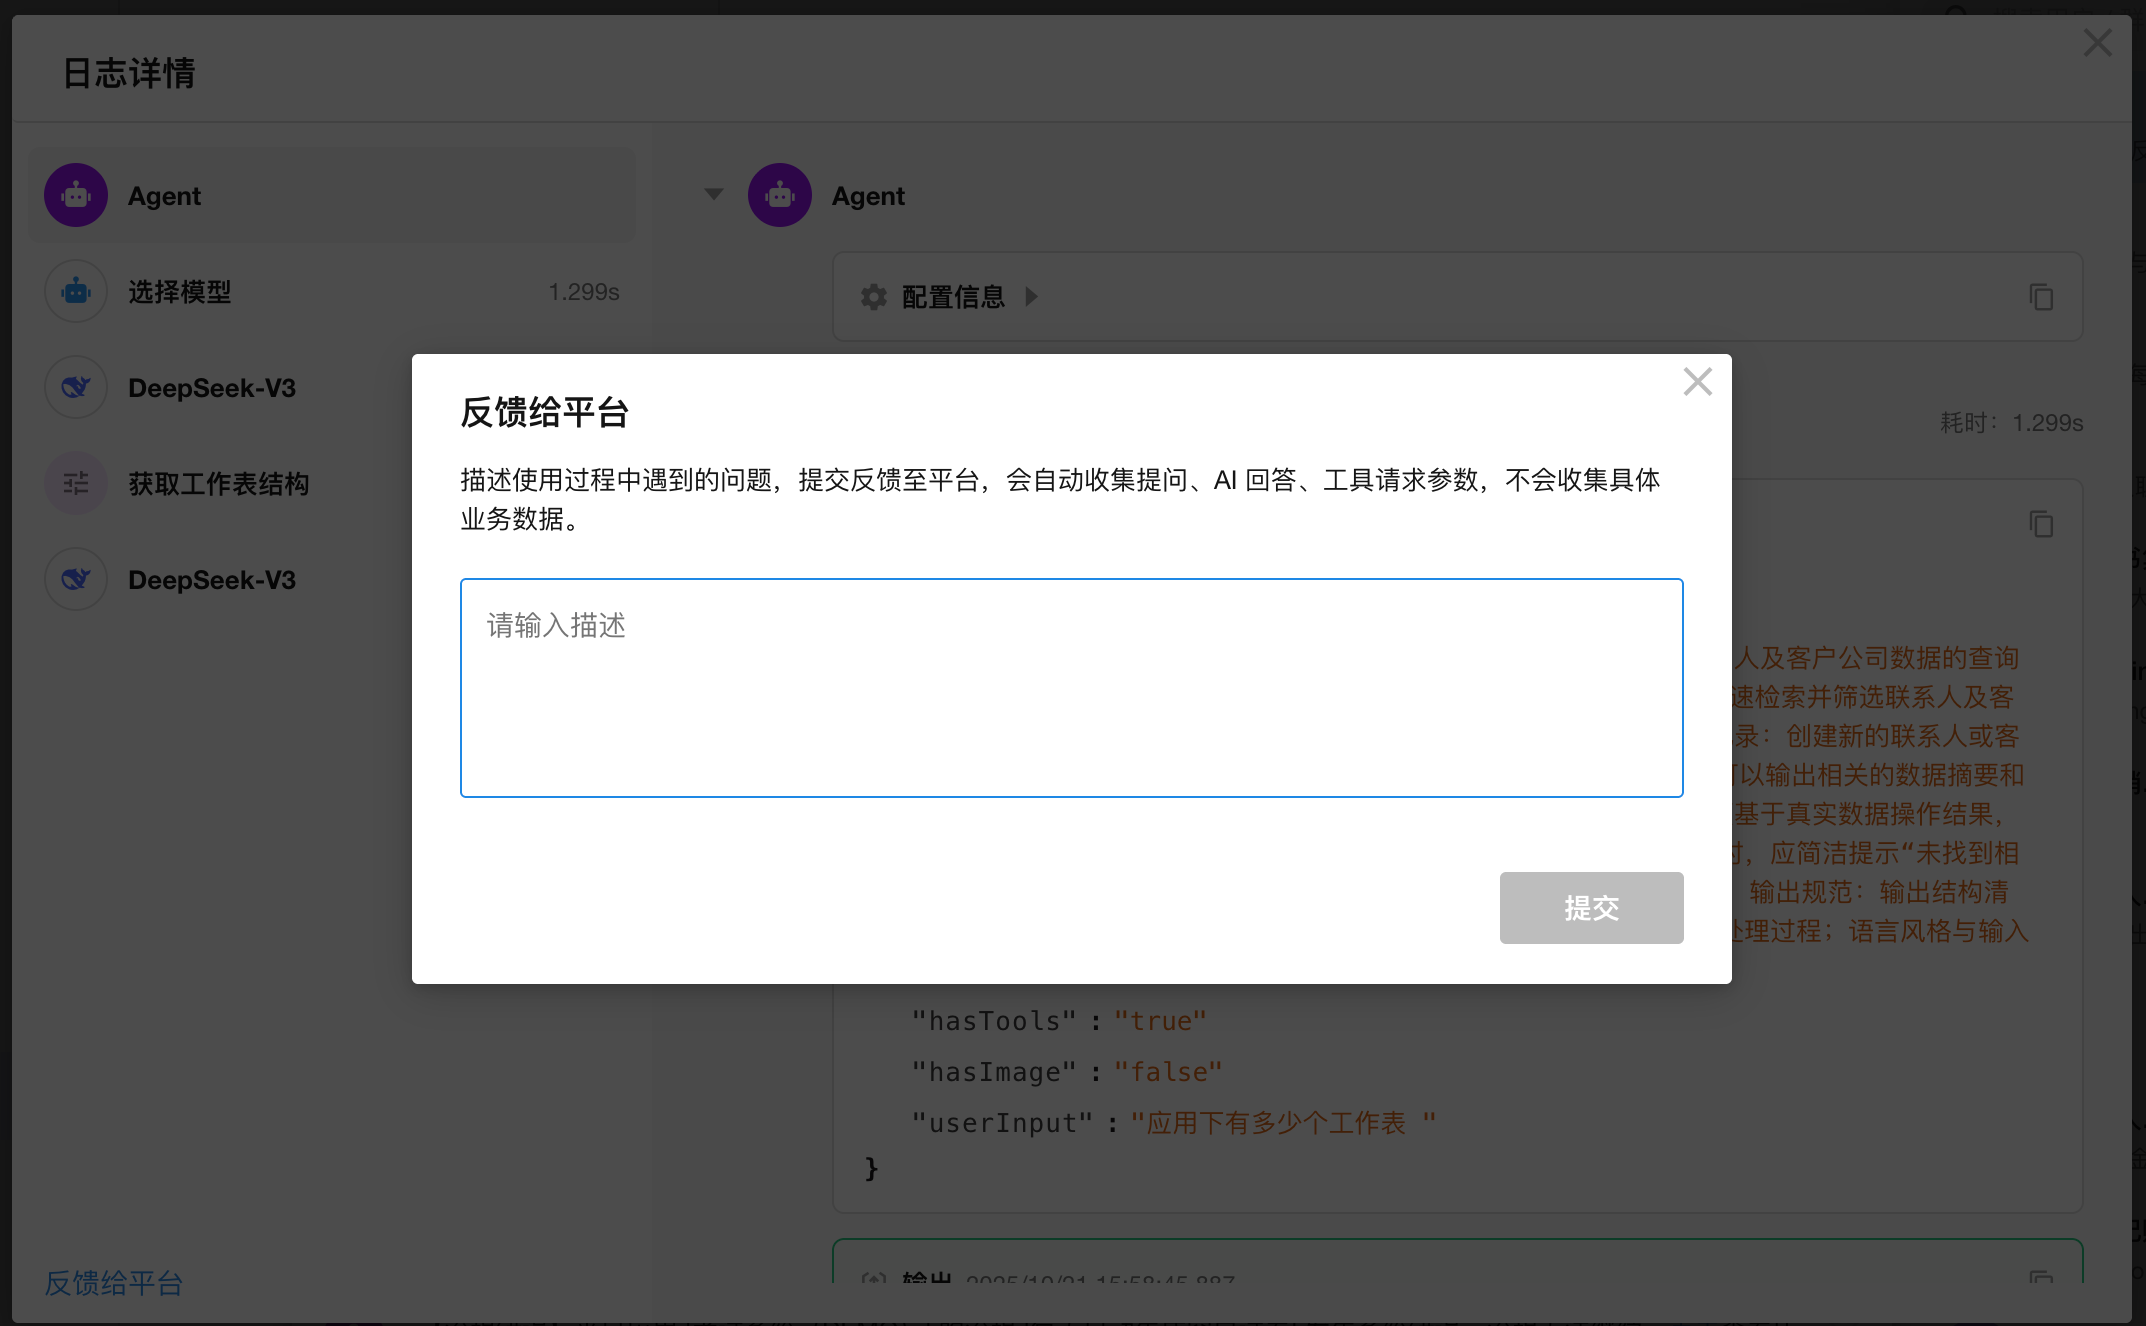
Task: Focus the 请输入描述 description text area
Action: tap(1071, 688)
